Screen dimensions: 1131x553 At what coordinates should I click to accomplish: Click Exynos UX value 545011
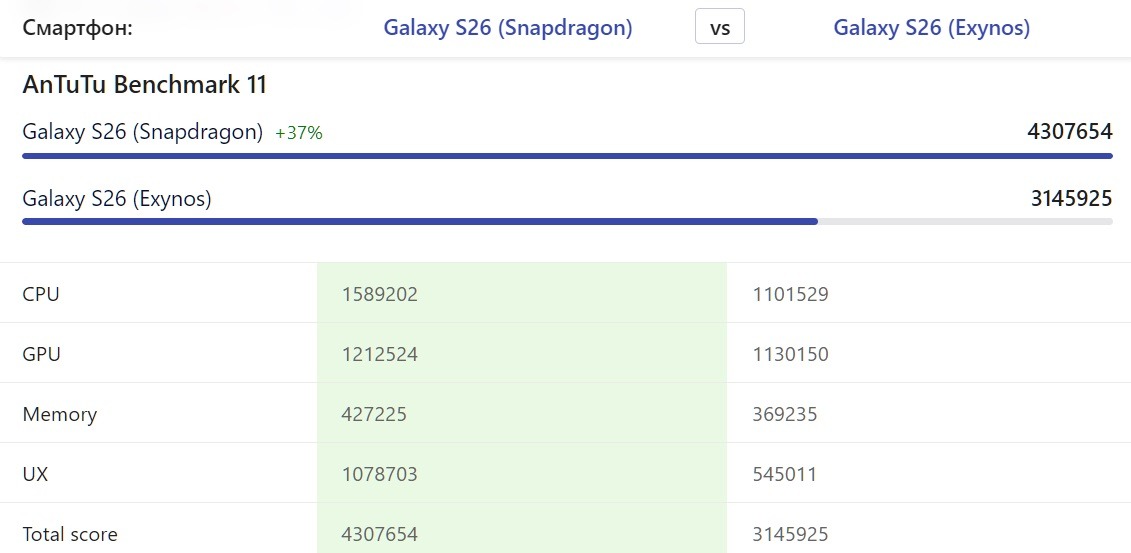tap(785, 474)
